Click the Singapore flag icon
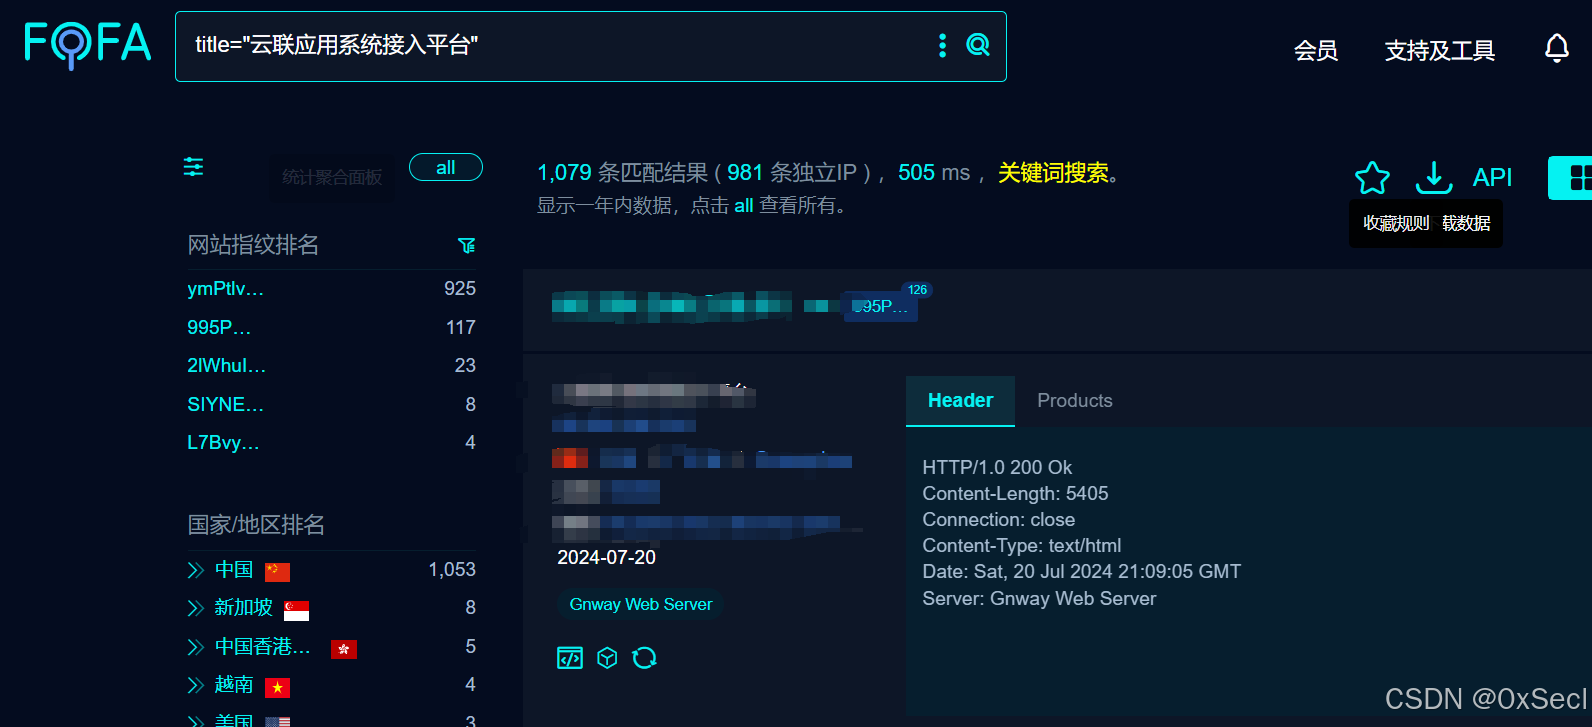The width and height of the screenshot is (1592, 727). pyautogui.click(x=296, y=610)
